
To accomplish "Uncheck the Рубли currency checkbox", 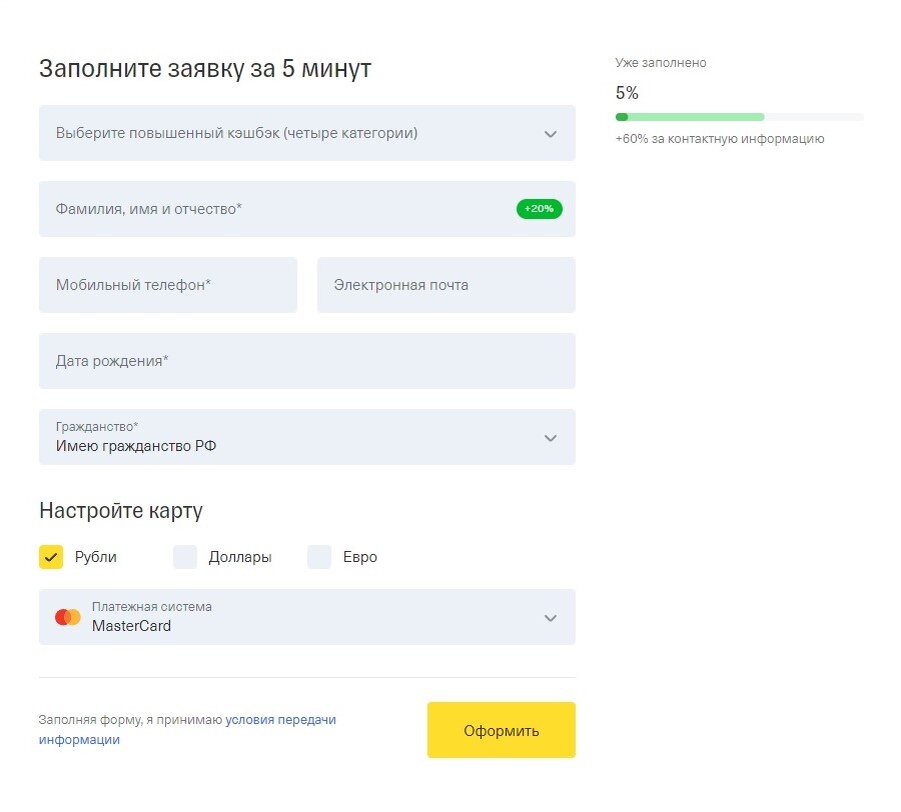I will coord(51,557).
